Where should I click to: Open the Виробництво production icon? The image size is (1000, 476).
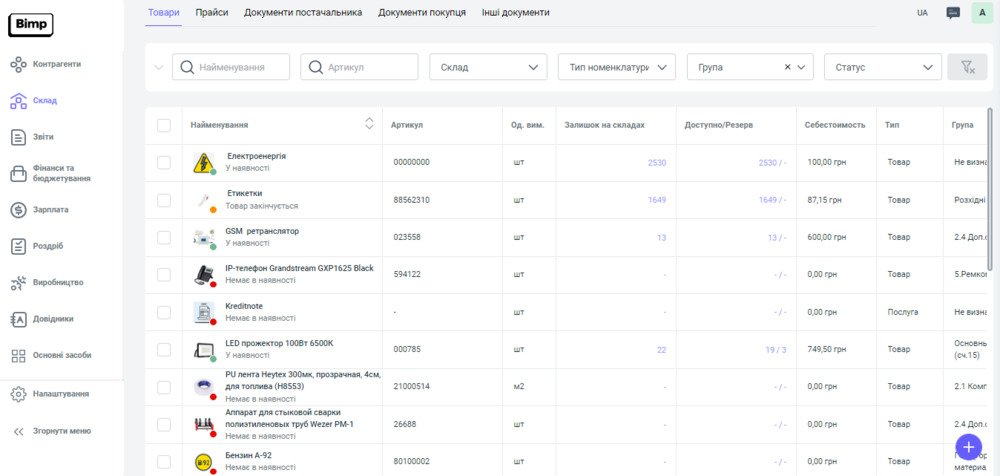coord(18,283)
